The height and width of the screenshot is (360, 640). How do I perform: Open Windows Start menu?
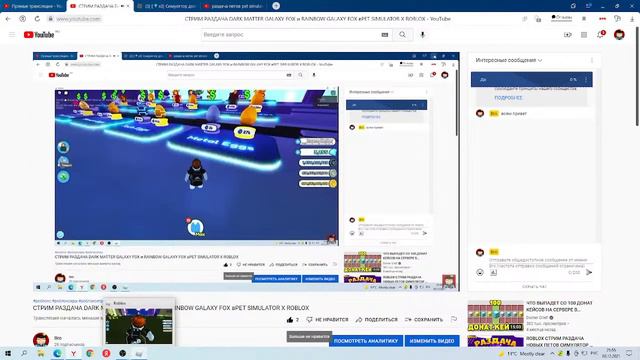(x=8, y=353)
